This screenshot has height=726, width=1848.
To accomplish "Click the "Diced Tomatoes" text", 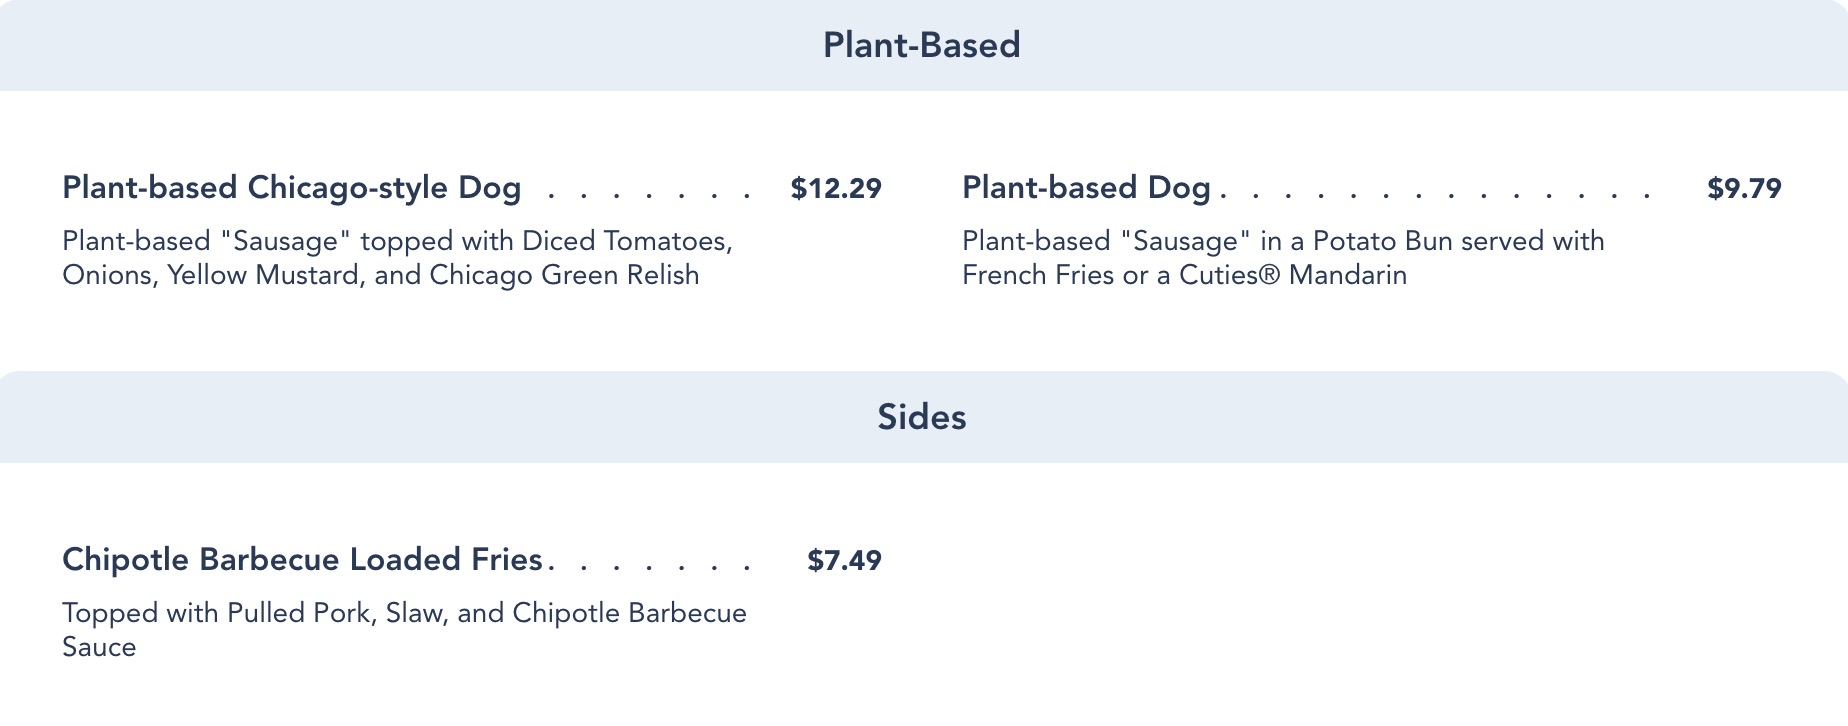I will click(x=626, y=241).
